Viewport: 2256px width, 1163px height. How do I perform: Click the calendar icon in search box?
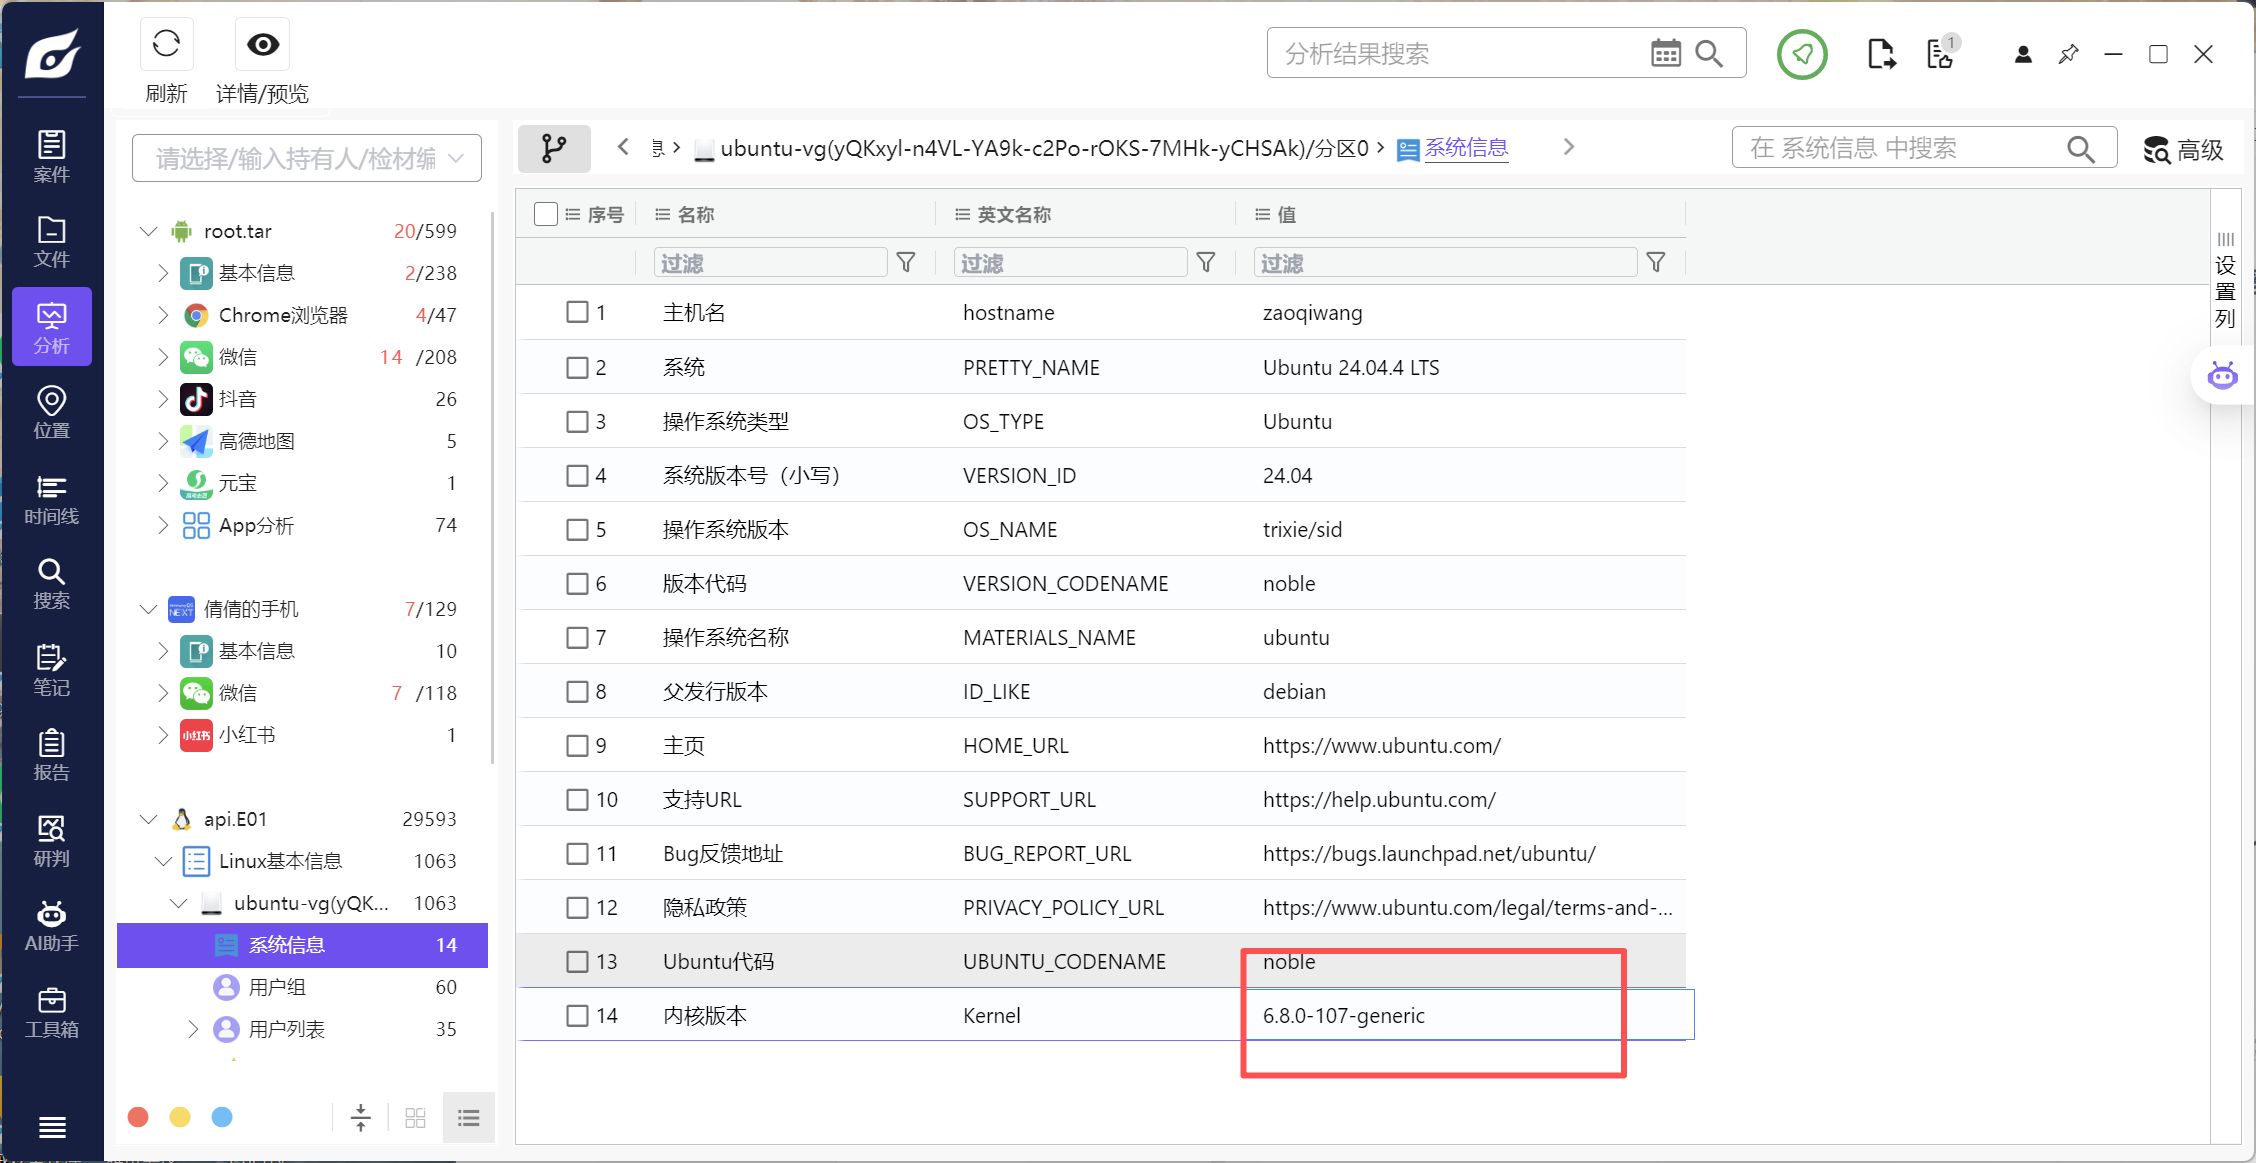pyautogui.click(x=1665, y=53)
